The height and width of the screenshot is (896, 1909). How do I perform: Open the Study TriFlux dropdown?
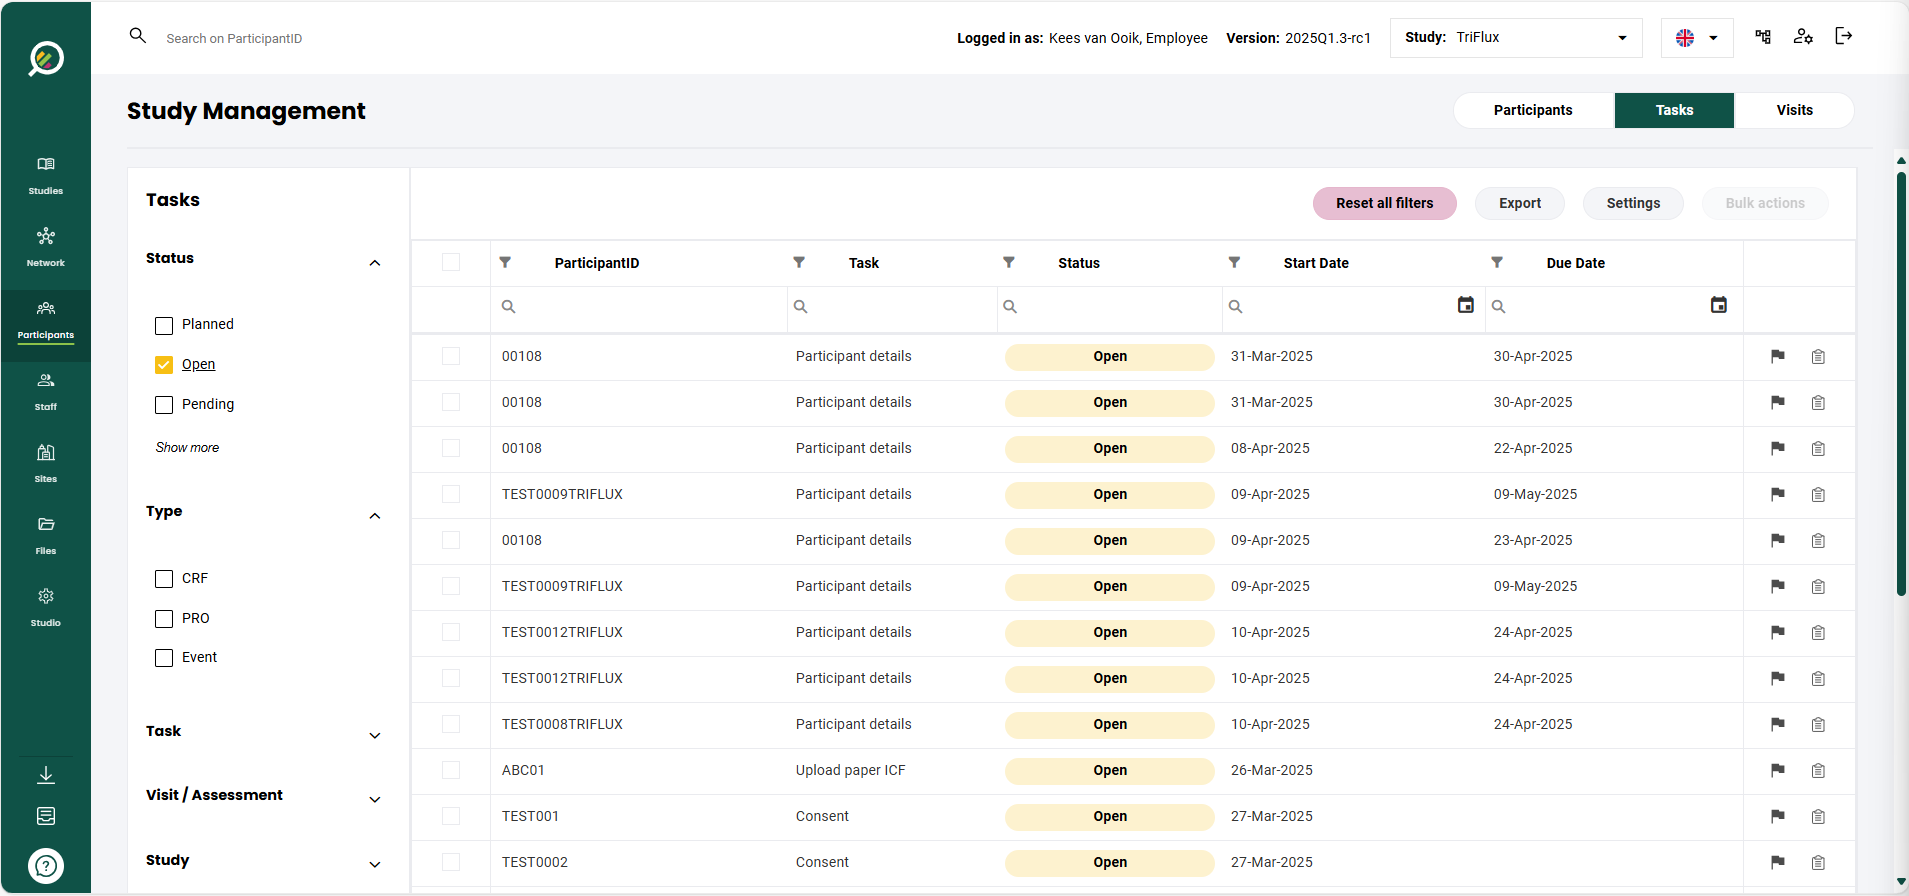pyautogui.click(x=1515, y=38)
